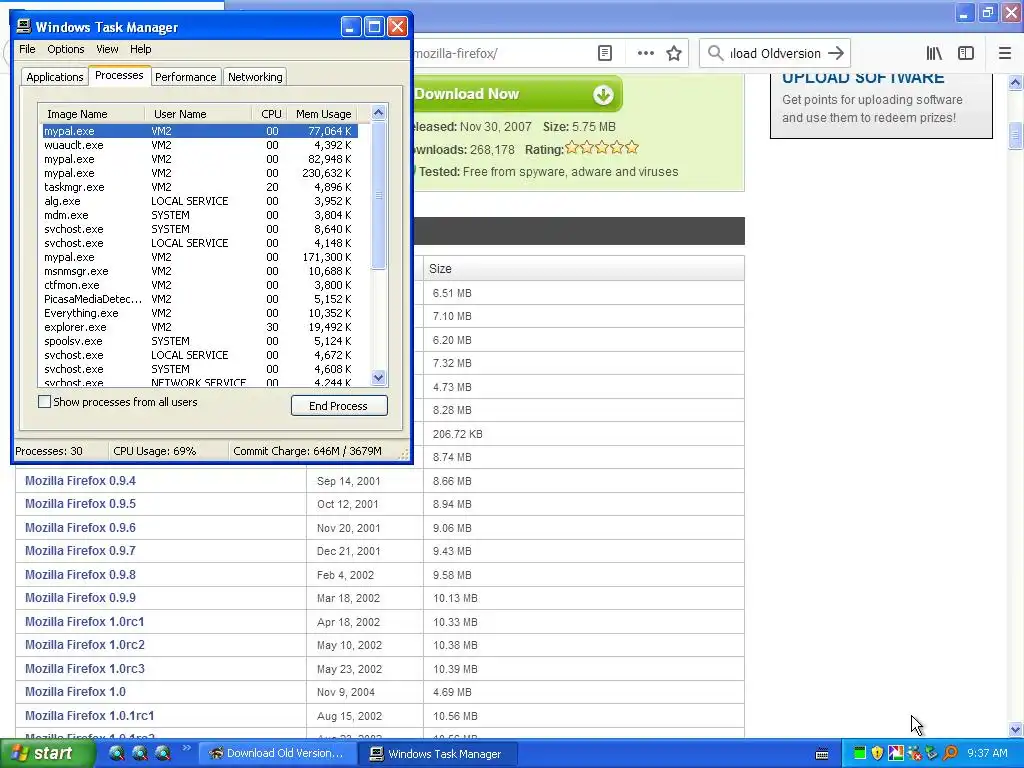Click the security shield tray icon

tap(877, 753)
